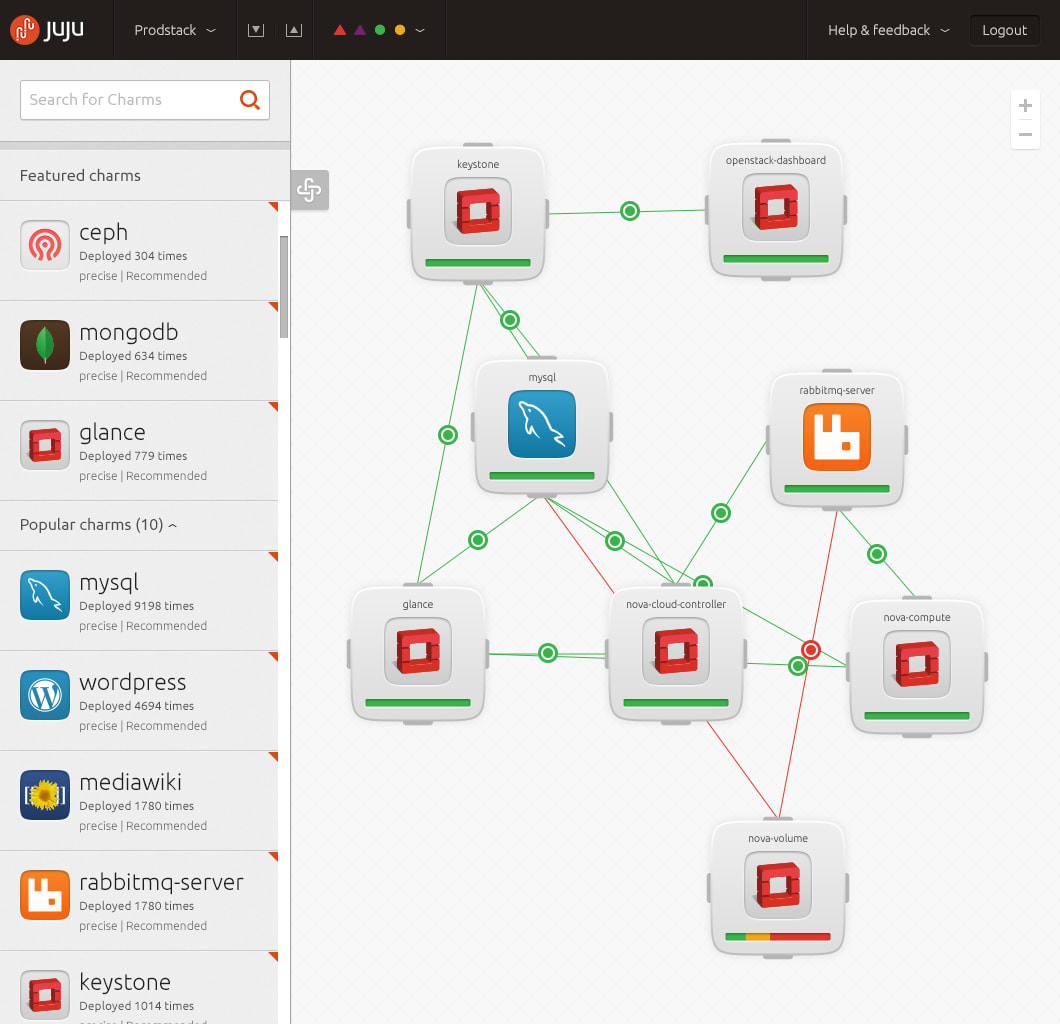1060x1024 pixels.
Task: Click the glance to nova-cloud-controller relation marker
Action: tap(548, 653)
